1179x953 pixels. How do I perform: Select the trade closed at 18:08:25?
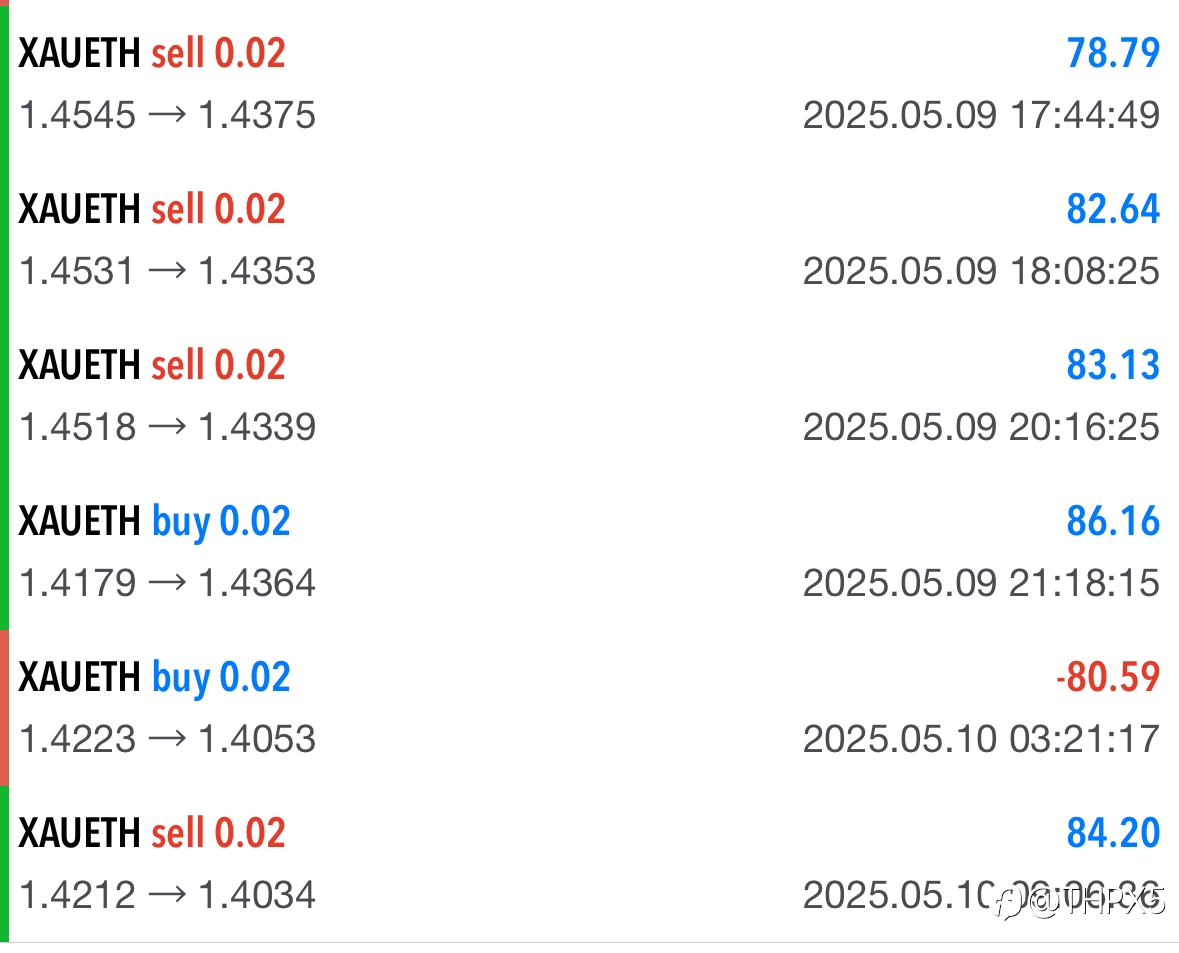click(590, 239)
